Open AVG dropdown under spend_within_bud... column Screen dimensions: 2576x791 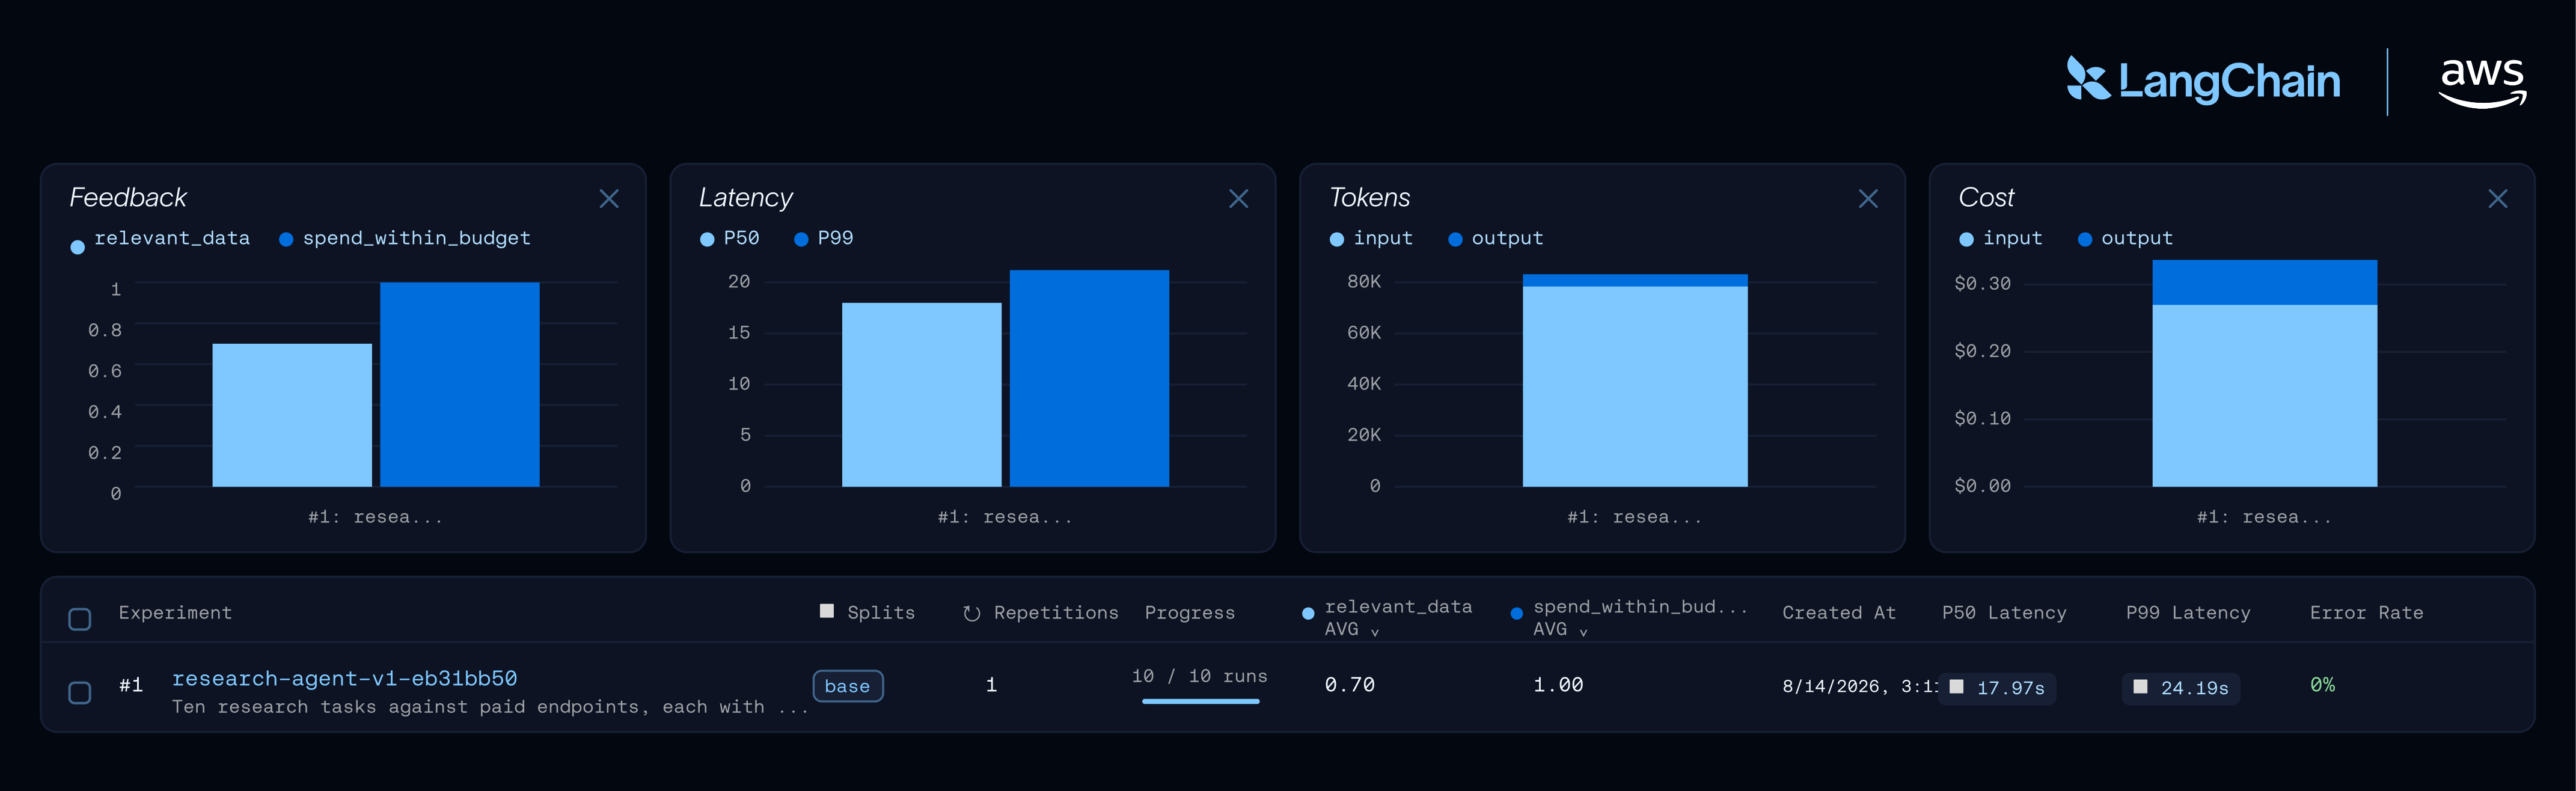pyautogui.click(x=1560, y=630)
